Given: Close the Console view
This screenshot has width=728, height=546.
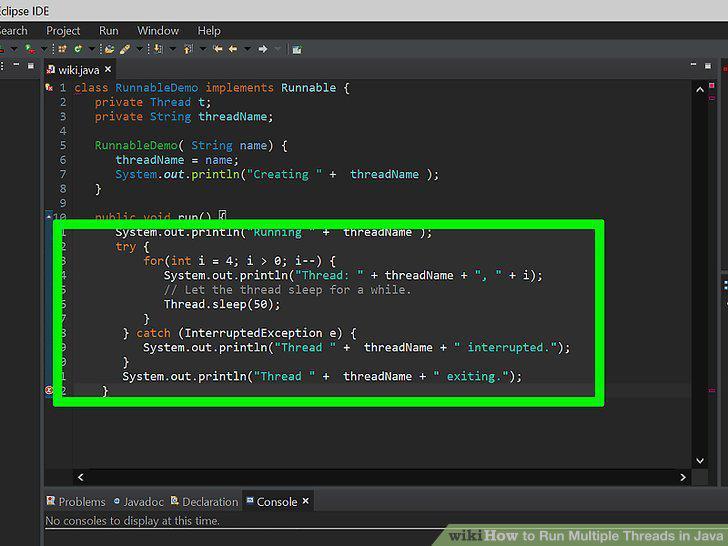Looking at the screenshot, I should pyautogui.click(x=306, y=501).
